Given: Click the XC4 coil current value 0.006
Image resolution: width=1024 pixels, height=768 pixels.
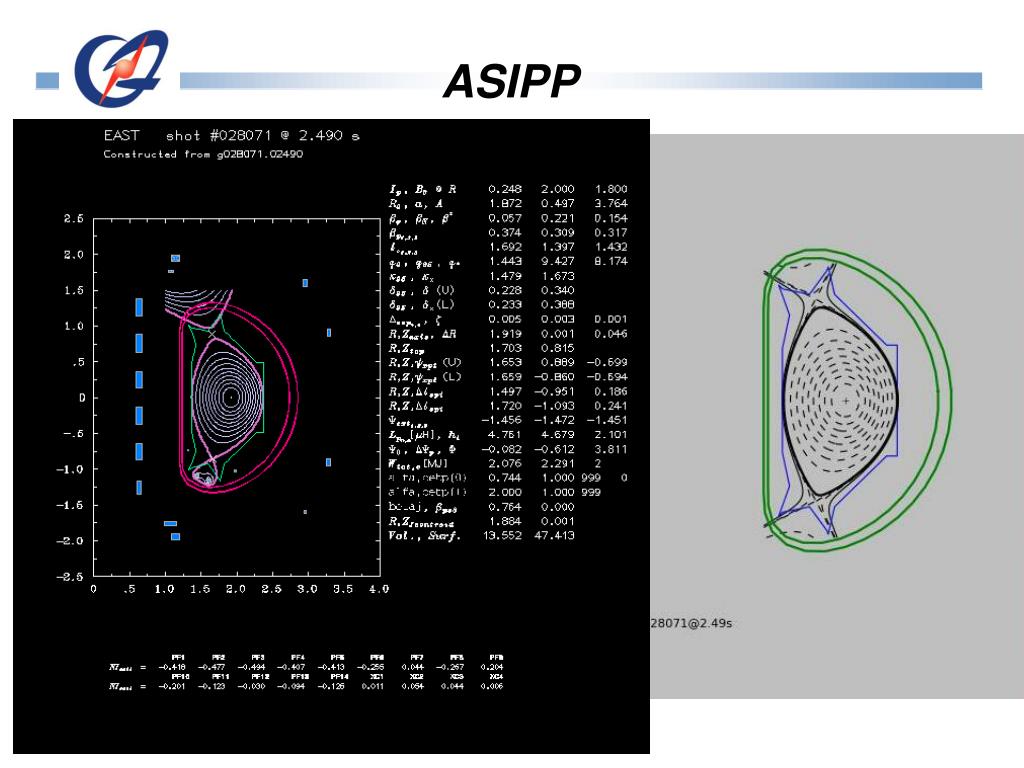Looking at the screenshot, I should click(492, 687).
